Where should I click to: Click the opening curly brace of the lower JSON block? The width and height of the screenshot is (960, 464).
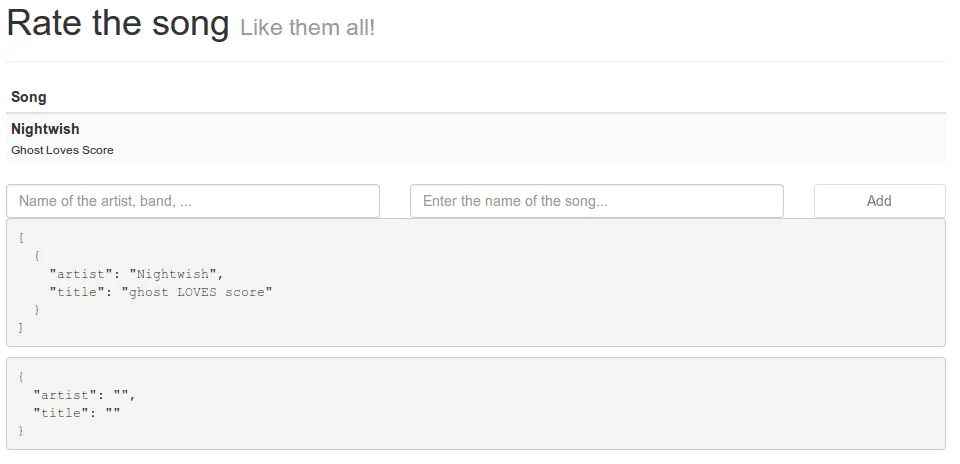[x=21, y=377]
